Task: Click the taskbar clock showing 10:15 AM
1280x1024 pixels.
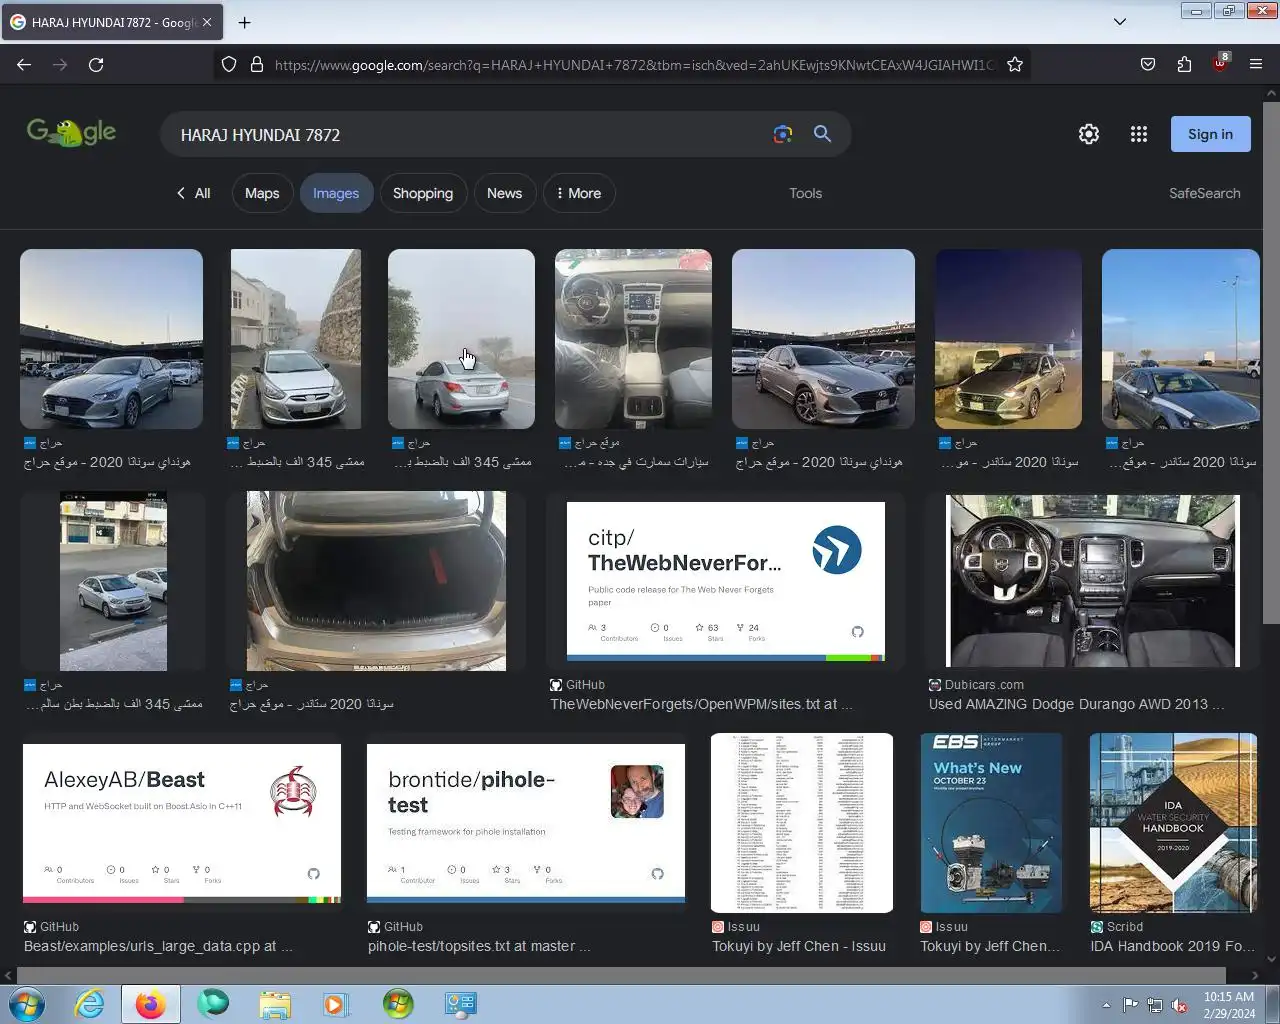Action: [x=1229, y=1005]
